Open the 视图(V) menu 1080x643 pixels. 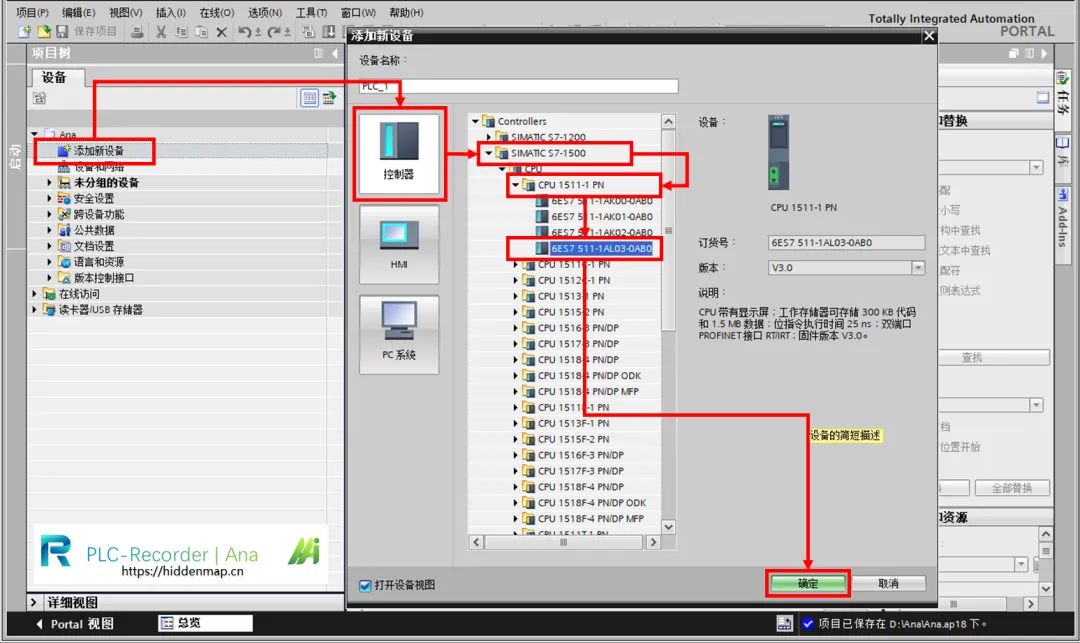[125, 12]
